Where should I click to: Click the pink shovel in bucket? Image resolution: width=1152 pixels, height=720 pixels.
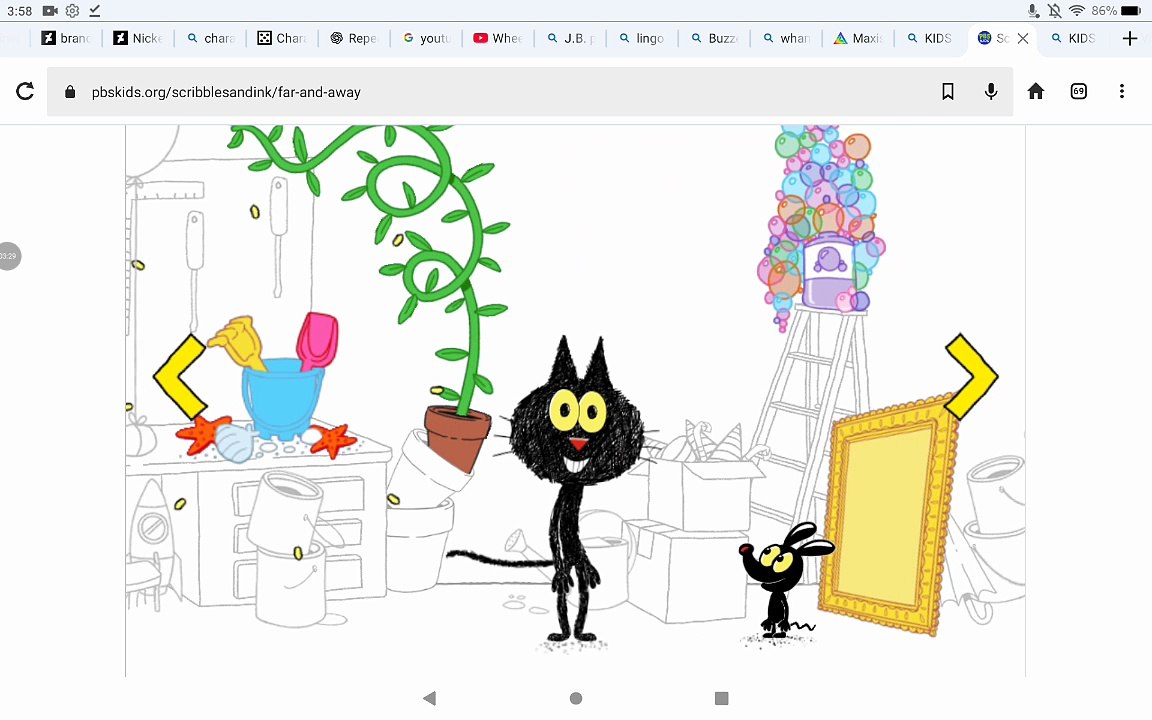coord(317,341)
